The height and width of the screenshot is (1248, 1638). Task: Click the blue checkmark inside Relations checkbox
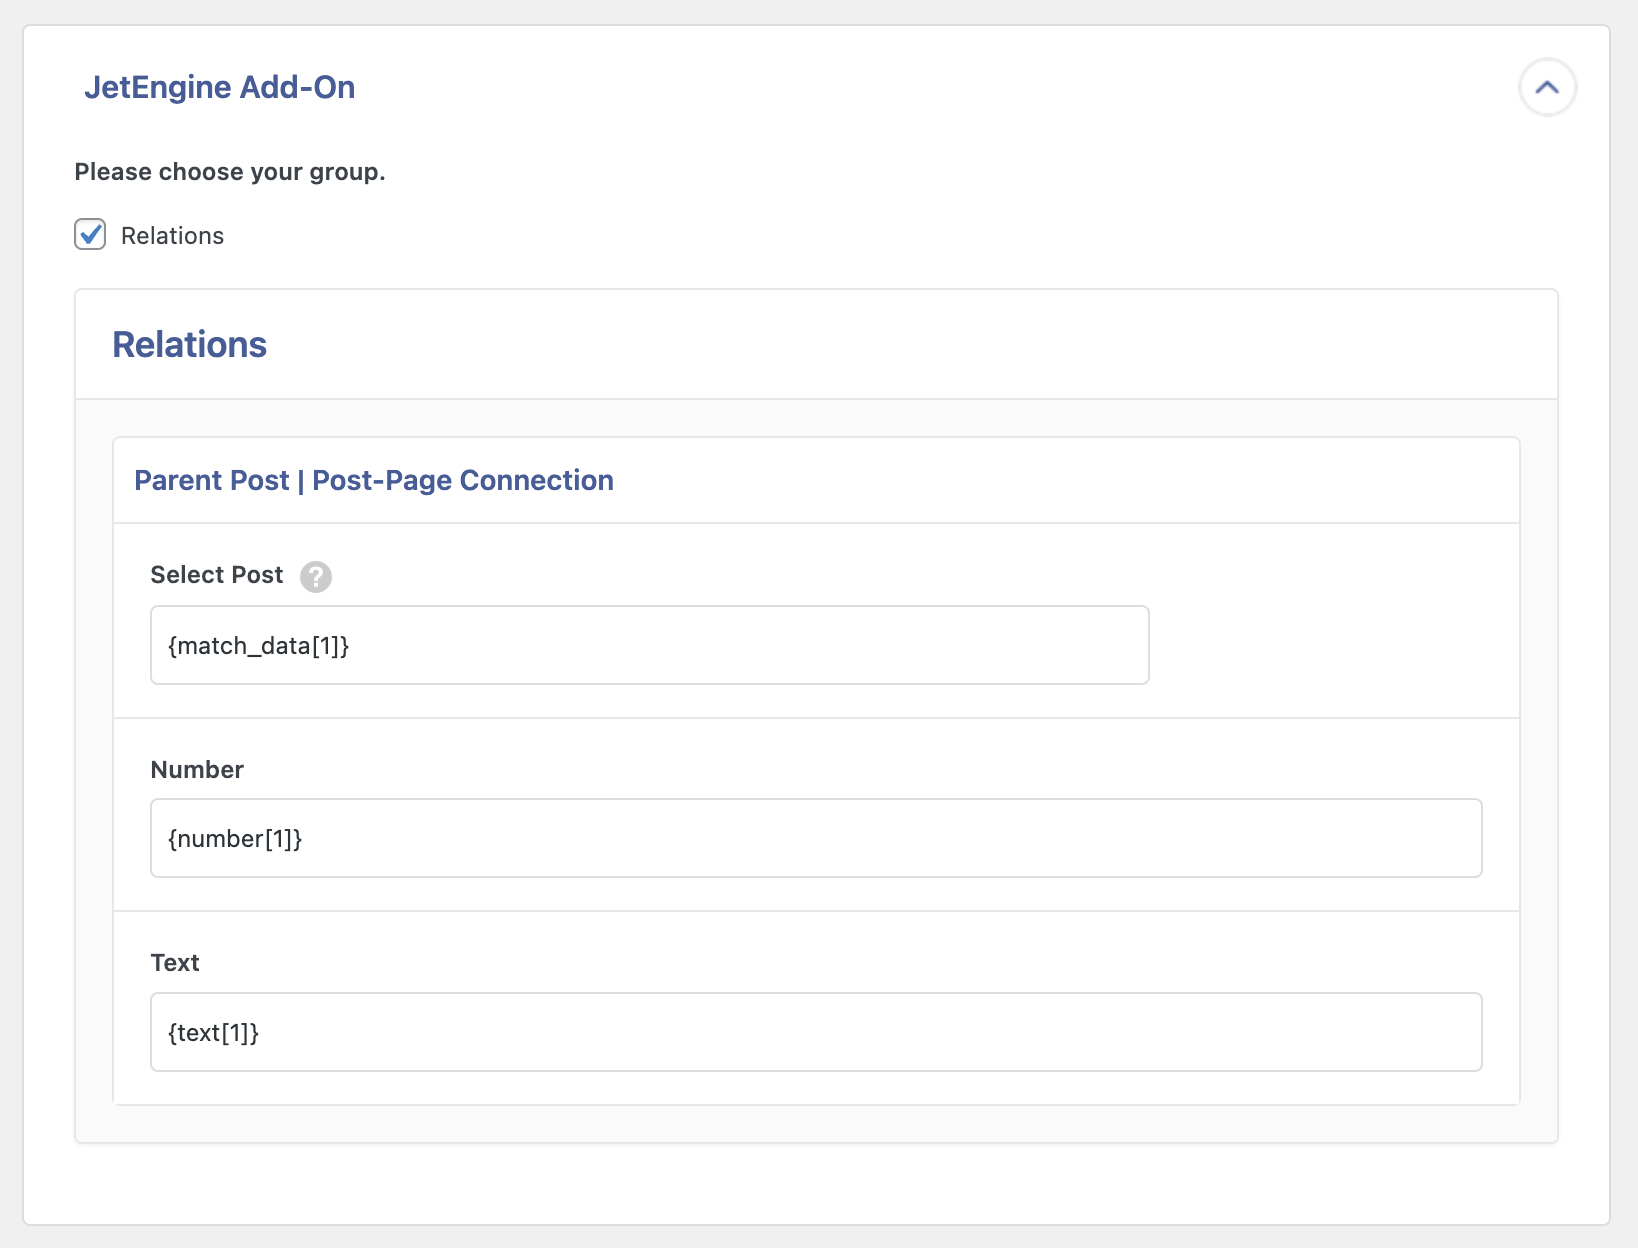click(x=91, y=234)
